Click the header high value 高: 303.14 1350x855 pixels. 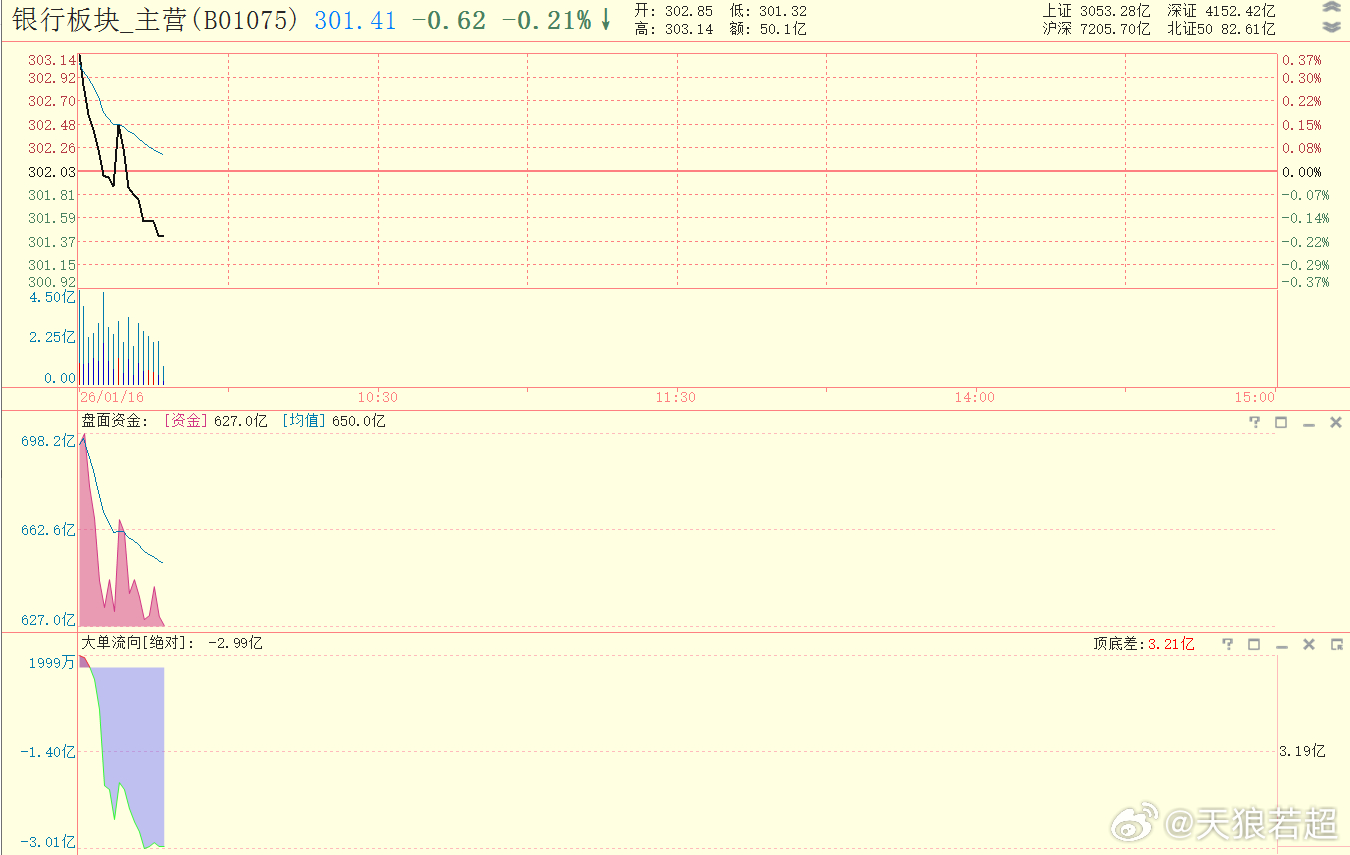tap(673, 29)
